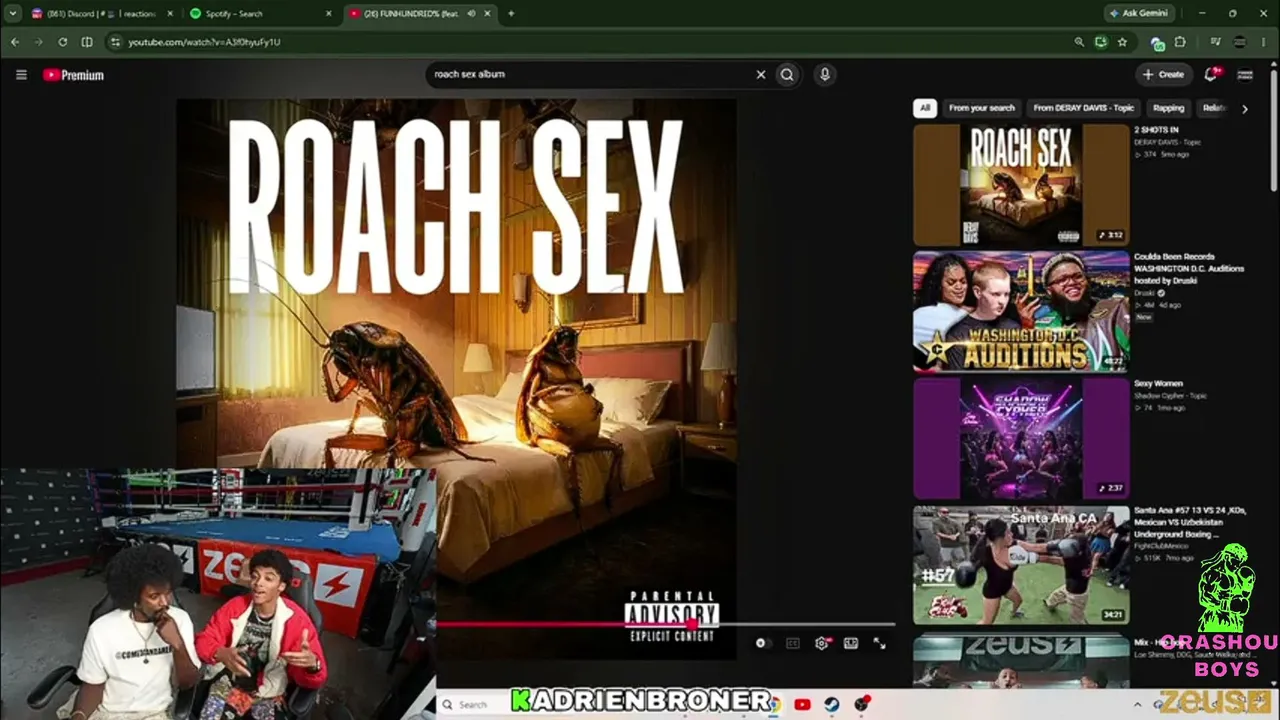Toggle the autoplay switch in the player
This screenshot has height=720, width=1280.
coord(762,643)
